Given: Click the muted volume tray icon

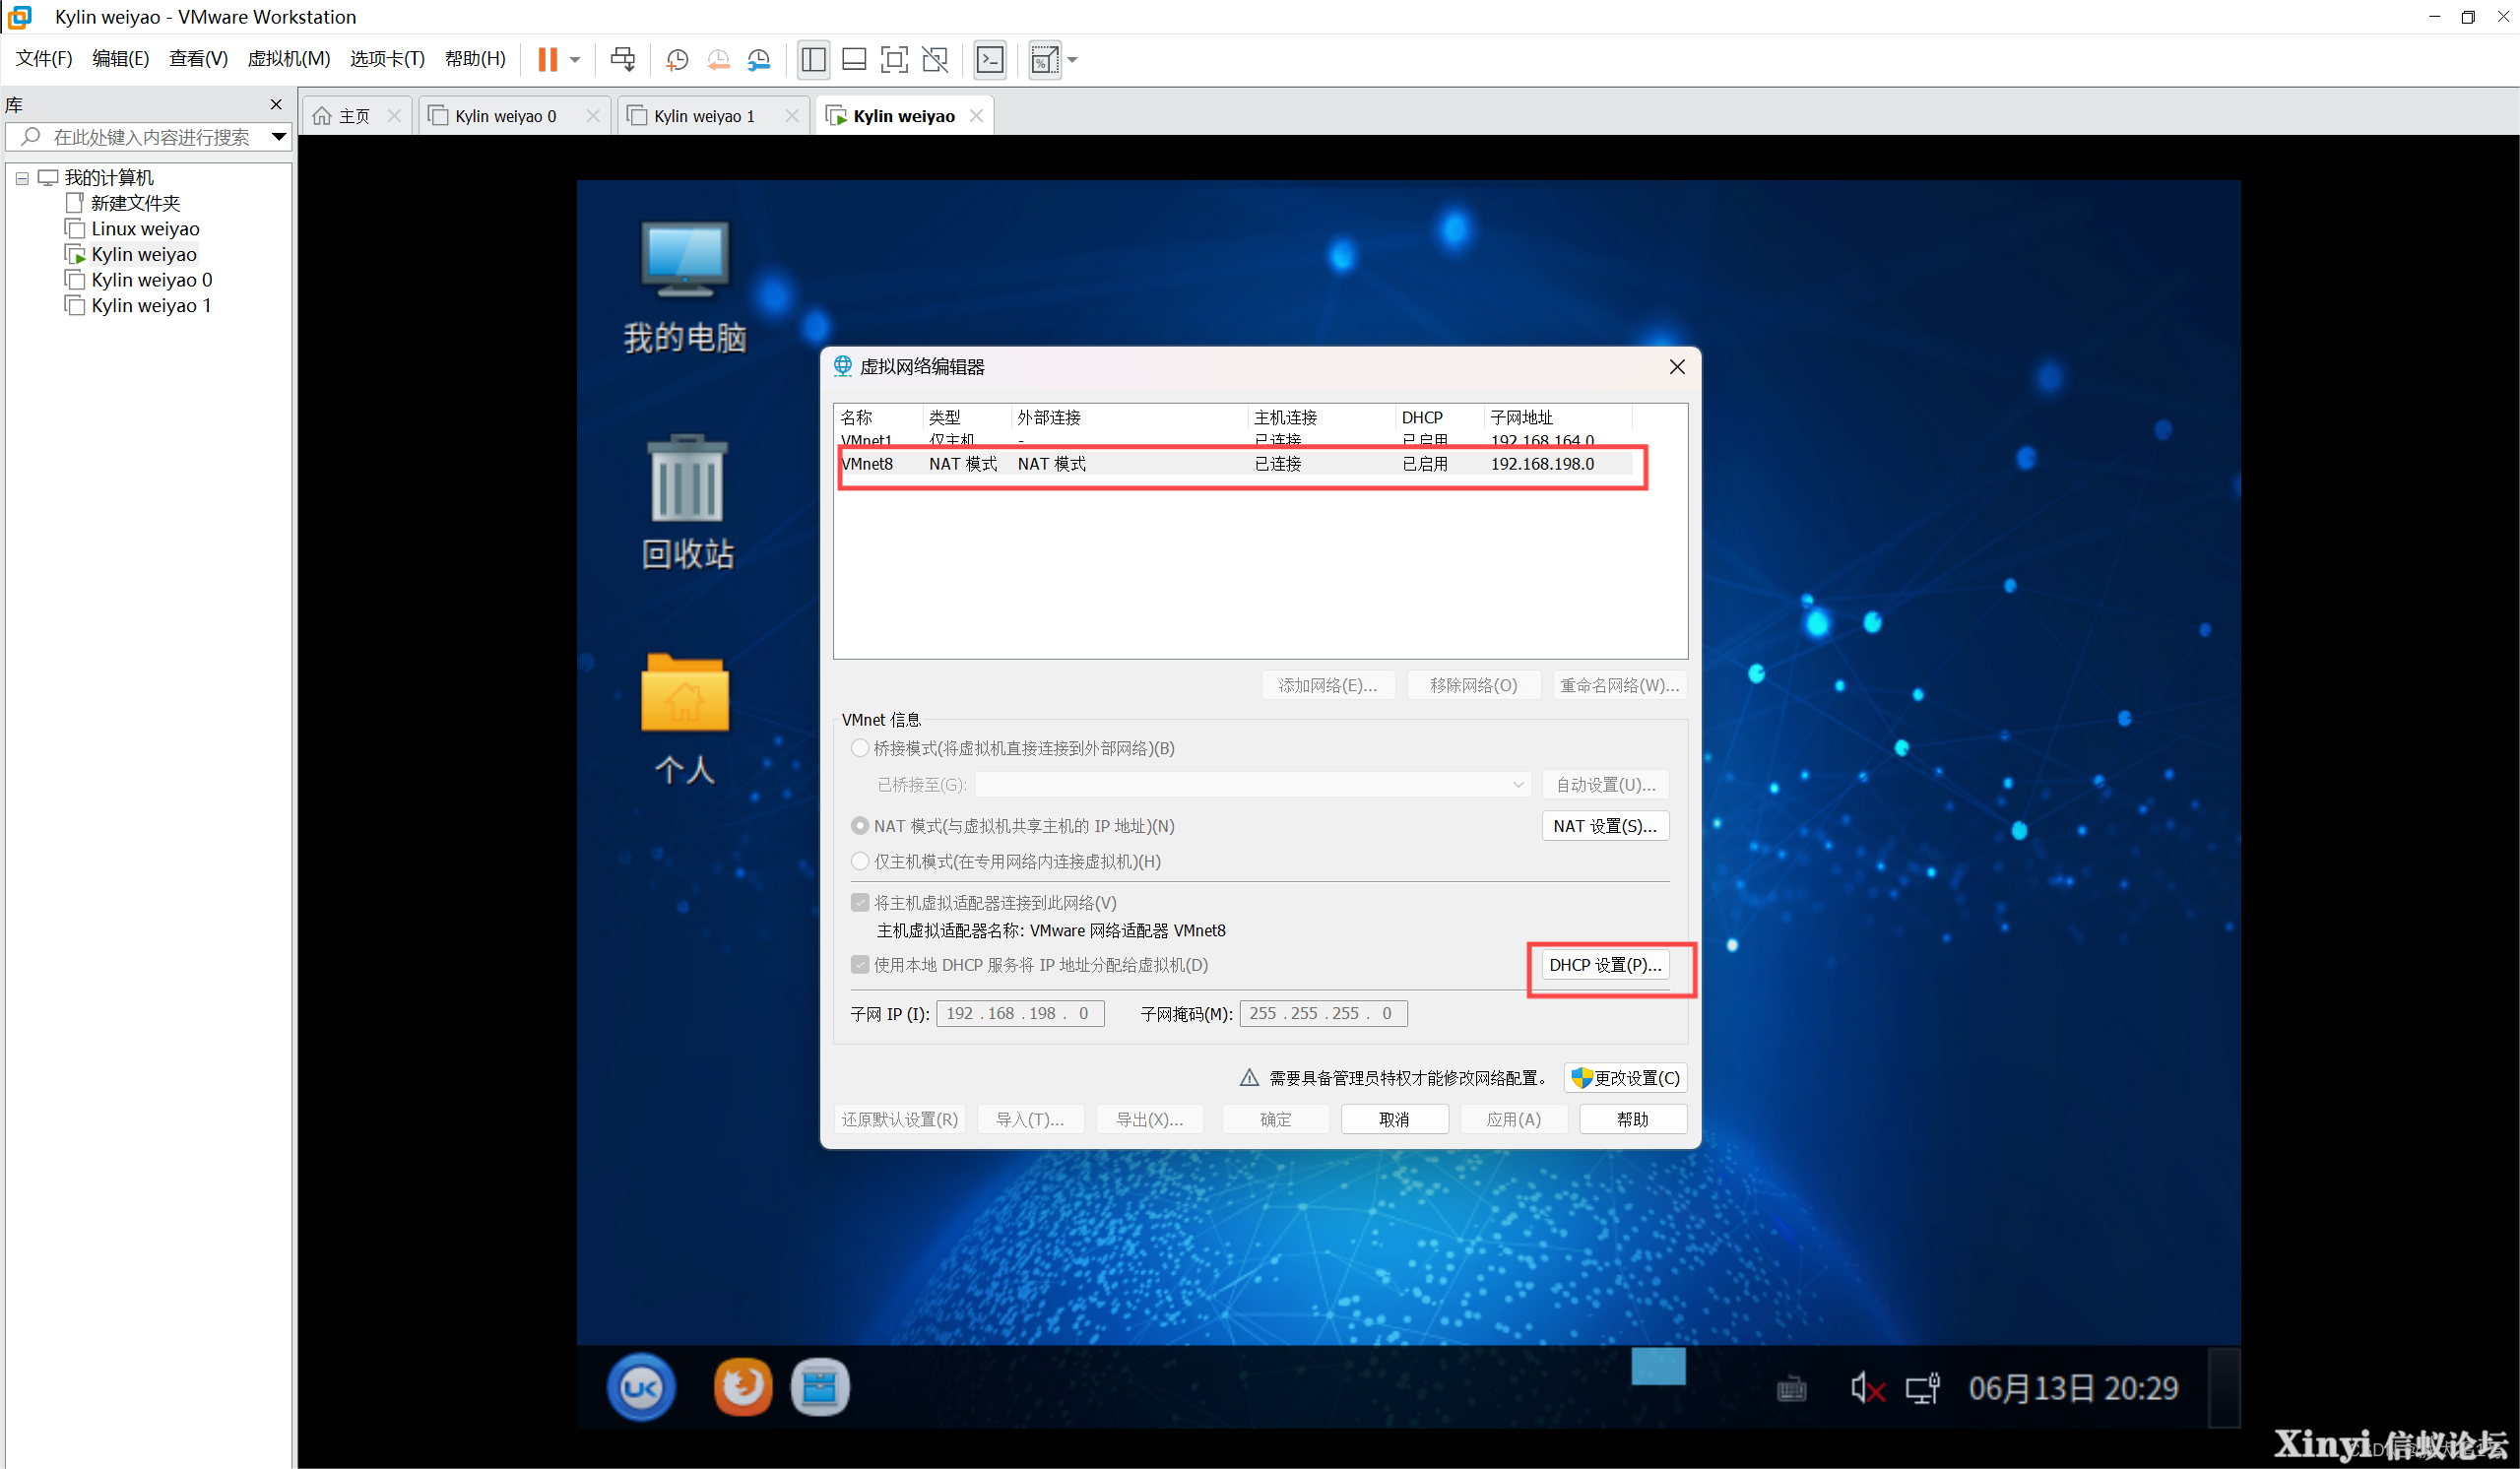Looking at the screenshot, I should pyautogui.click(x=1866, y=1388).
